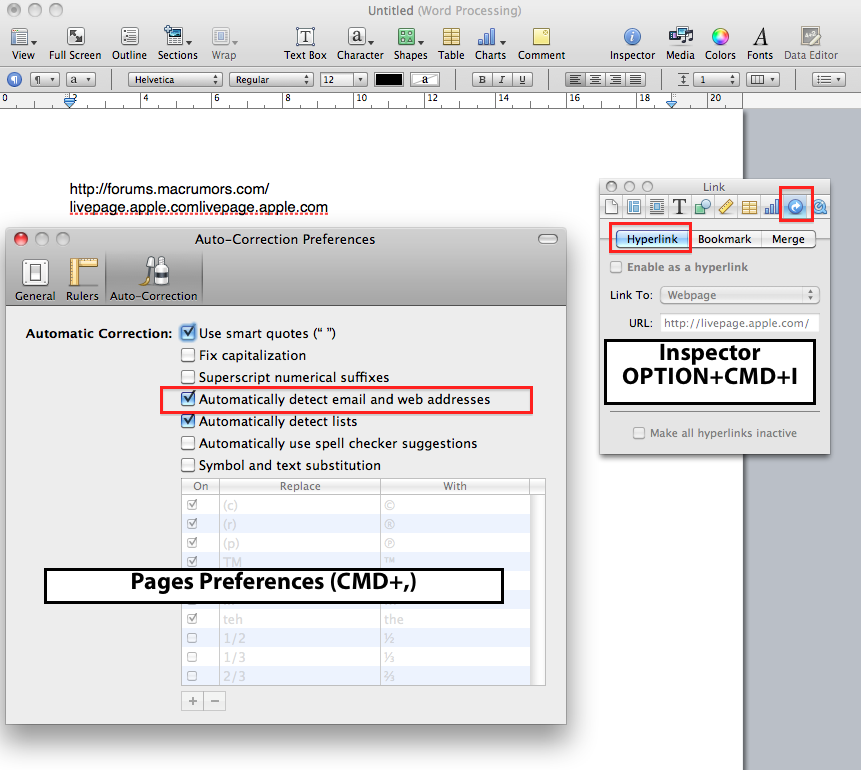Select QuickTime inspector icon

point(820,207)
